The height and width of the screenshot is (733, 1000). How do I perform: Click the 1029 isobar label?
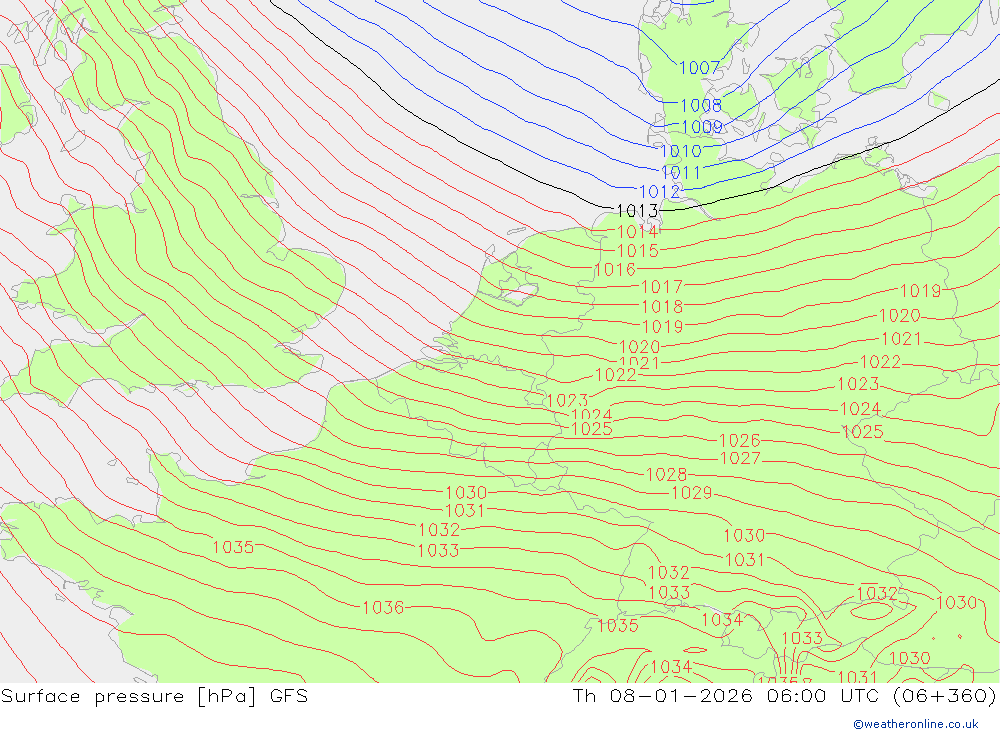click(691, 493)
